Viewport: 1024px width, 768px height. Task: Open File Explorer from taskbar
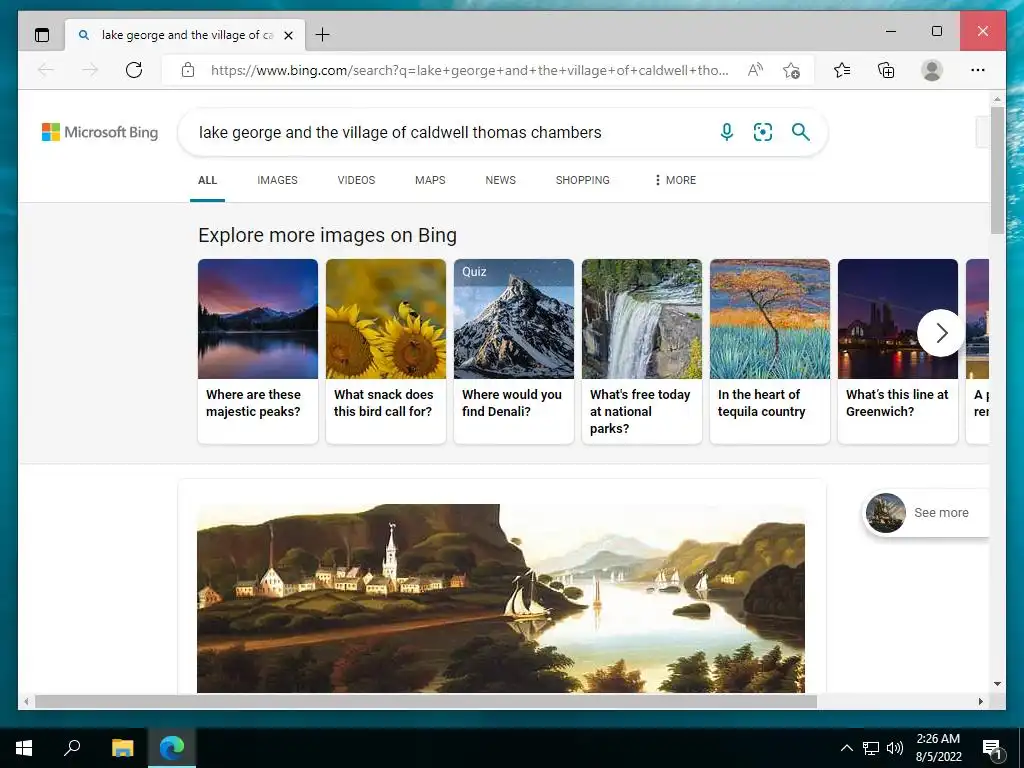(122, 748)
